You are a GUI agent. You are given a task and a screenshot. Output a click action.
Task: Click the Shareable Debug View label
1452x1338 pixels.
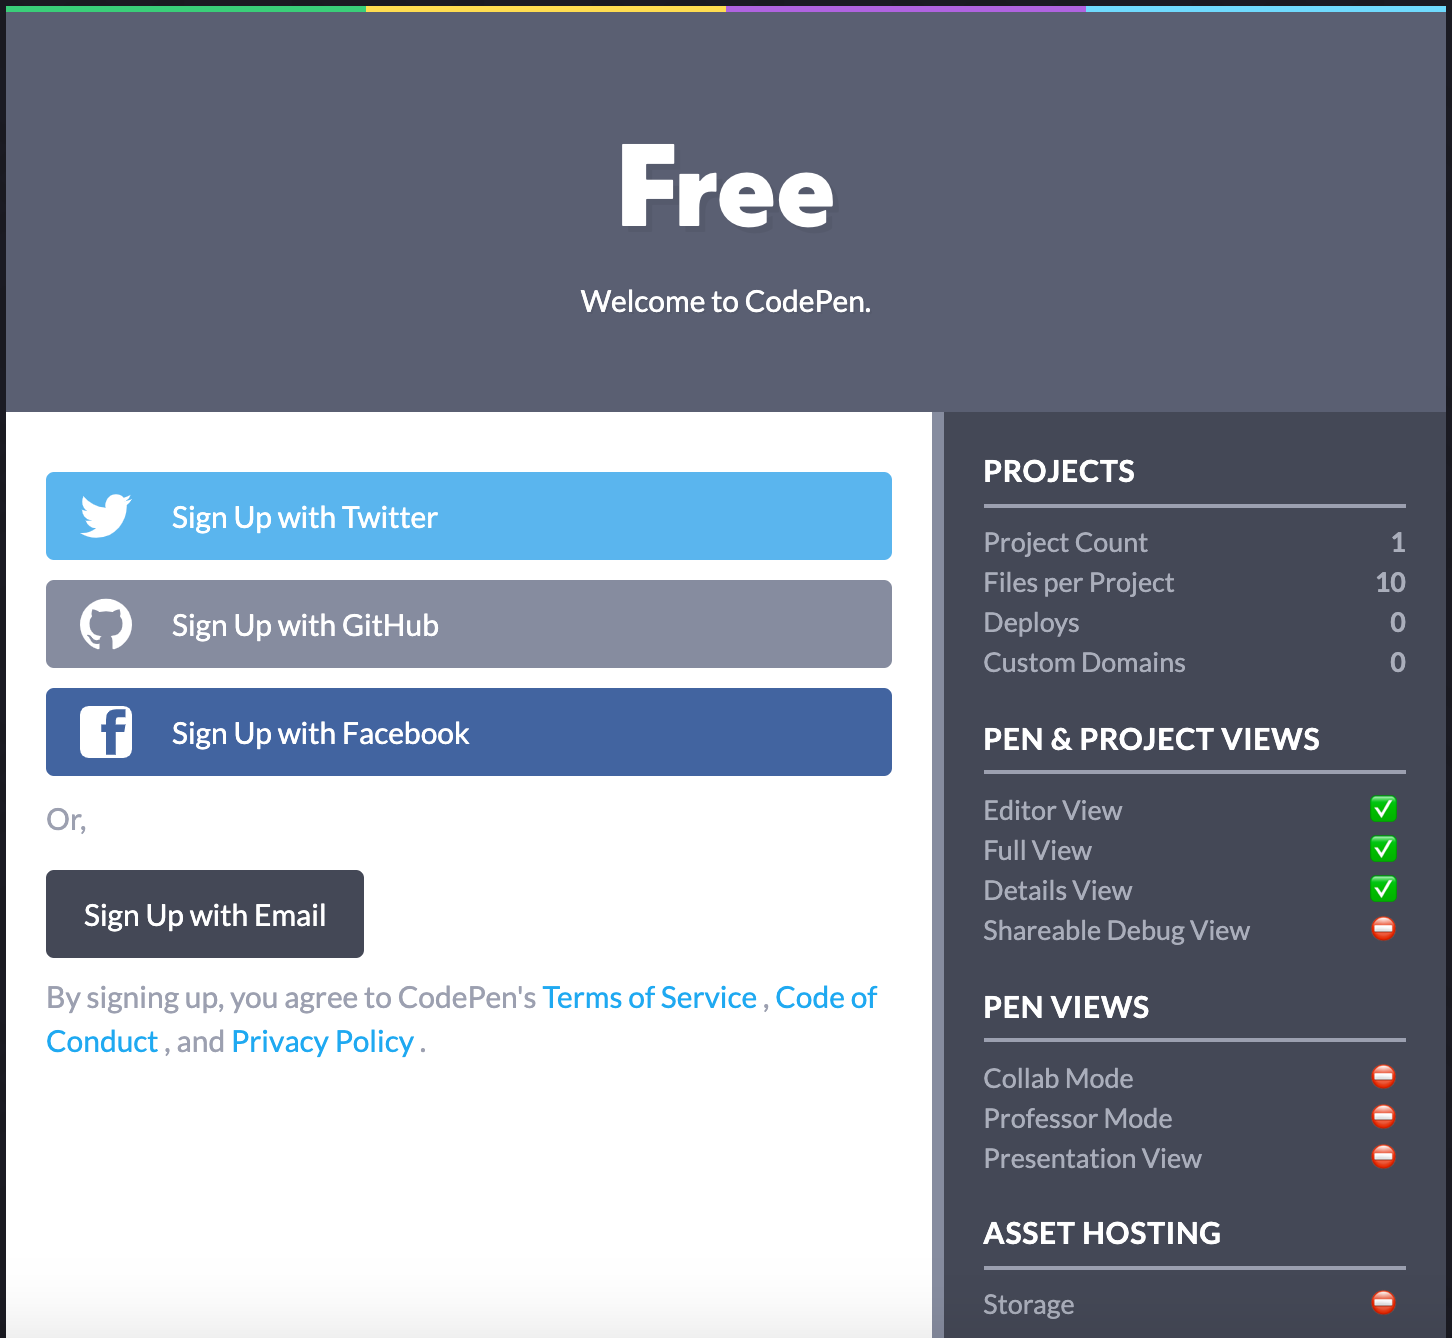1116,930
